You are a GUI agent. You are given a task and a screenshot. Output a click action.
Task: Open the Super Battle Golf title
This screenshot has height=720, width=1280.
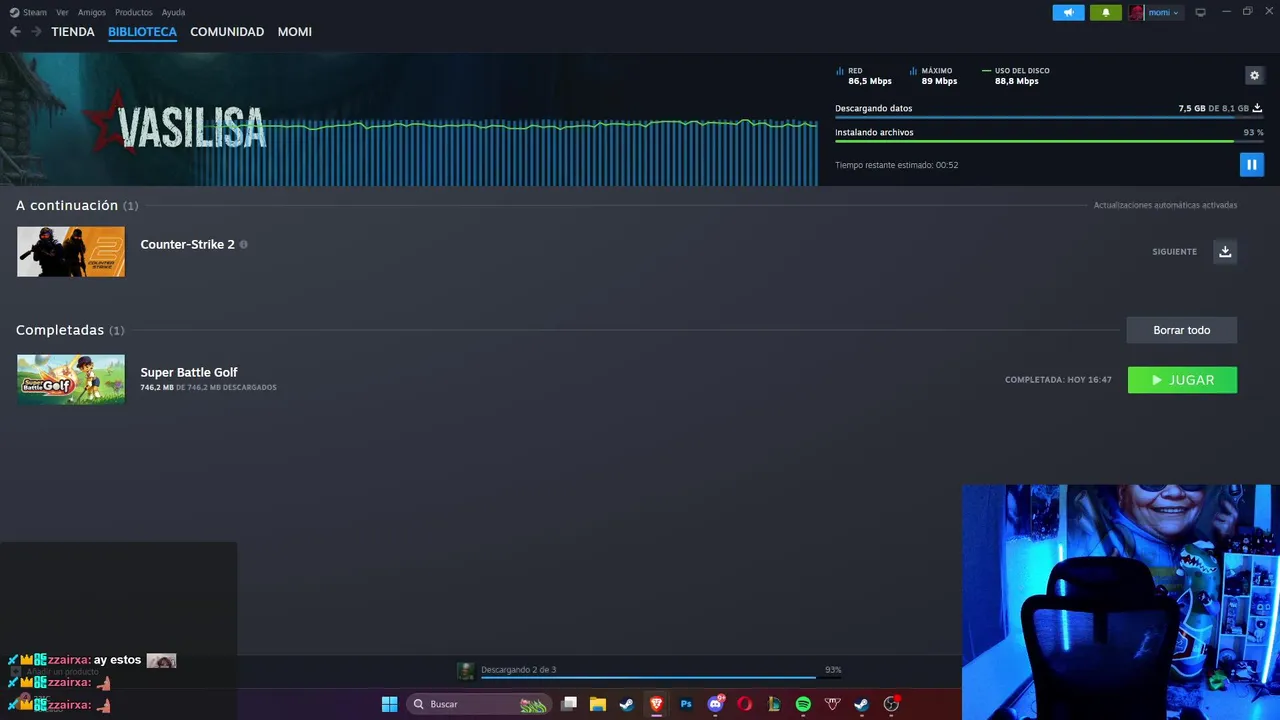point(189,372)
